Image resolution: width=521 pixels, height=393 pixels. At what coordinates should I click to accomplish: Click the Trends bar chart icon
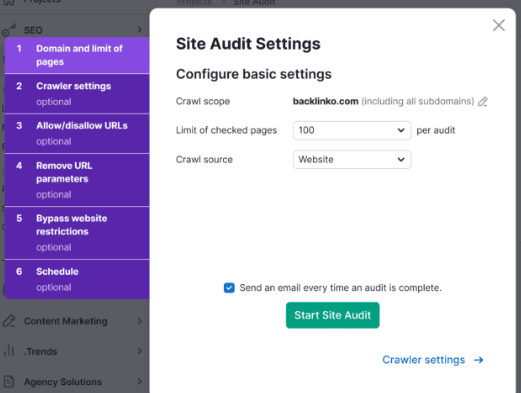click(9, 351)
